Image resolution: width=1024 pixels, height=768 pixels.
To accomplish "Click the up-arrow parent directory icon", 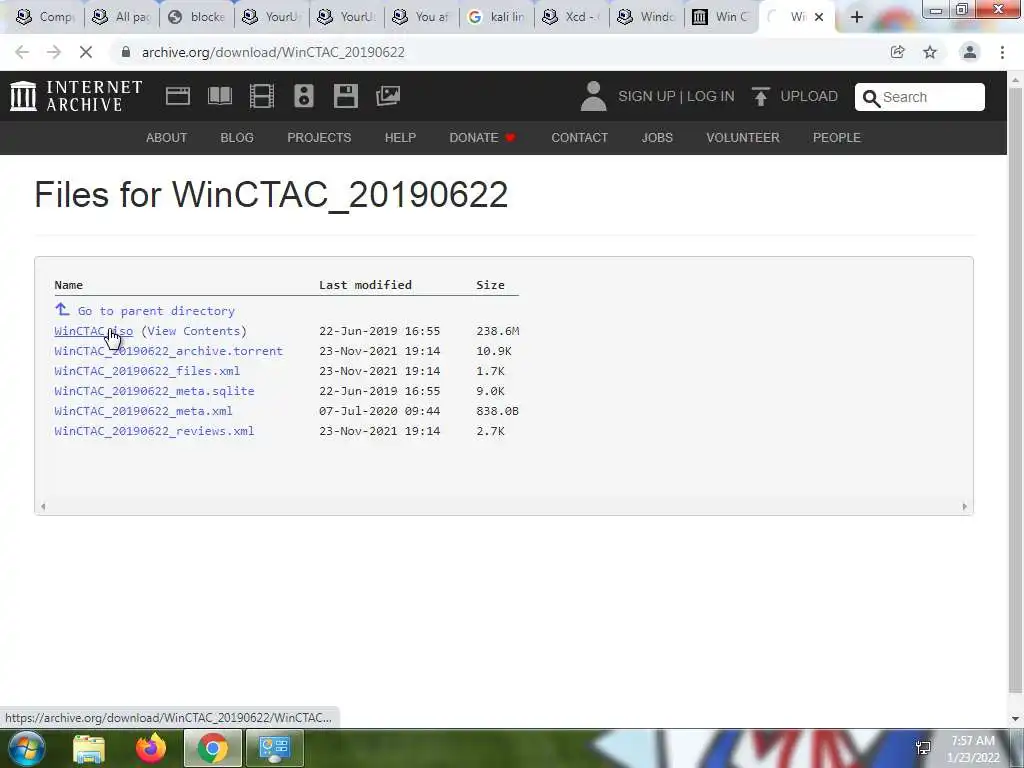I will (62, 310).
